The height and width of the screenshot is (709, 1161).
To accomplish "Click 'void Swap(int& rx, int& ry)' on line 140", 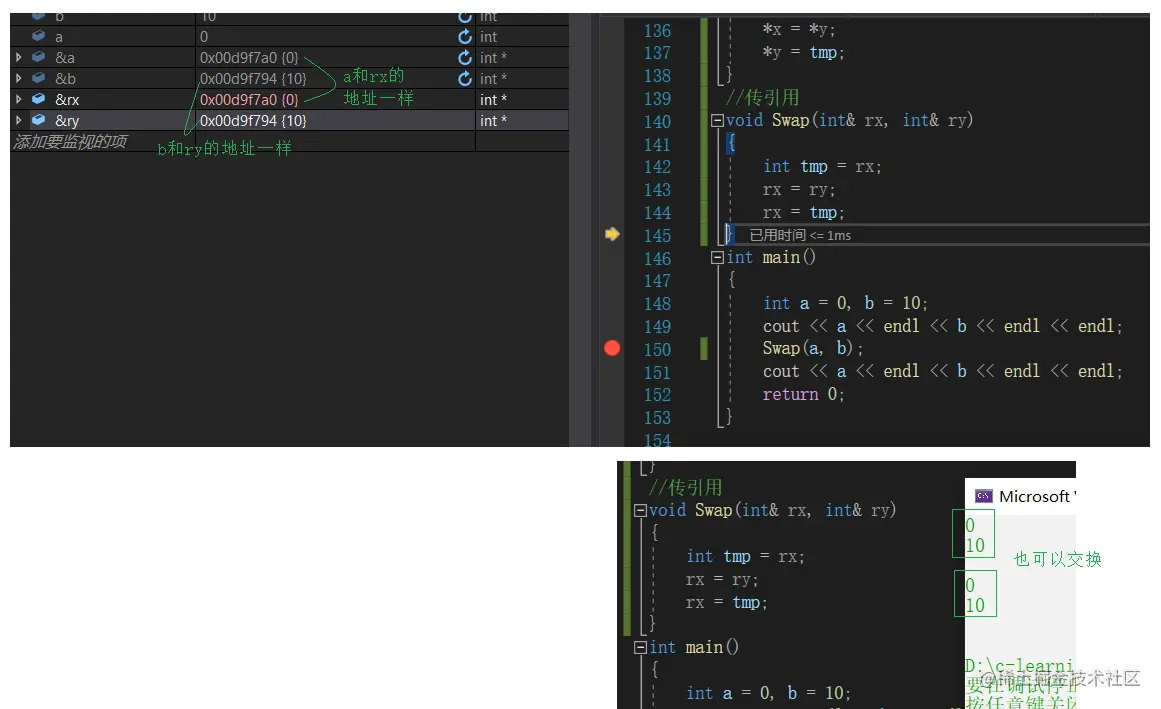I will (x=849, y=120).
